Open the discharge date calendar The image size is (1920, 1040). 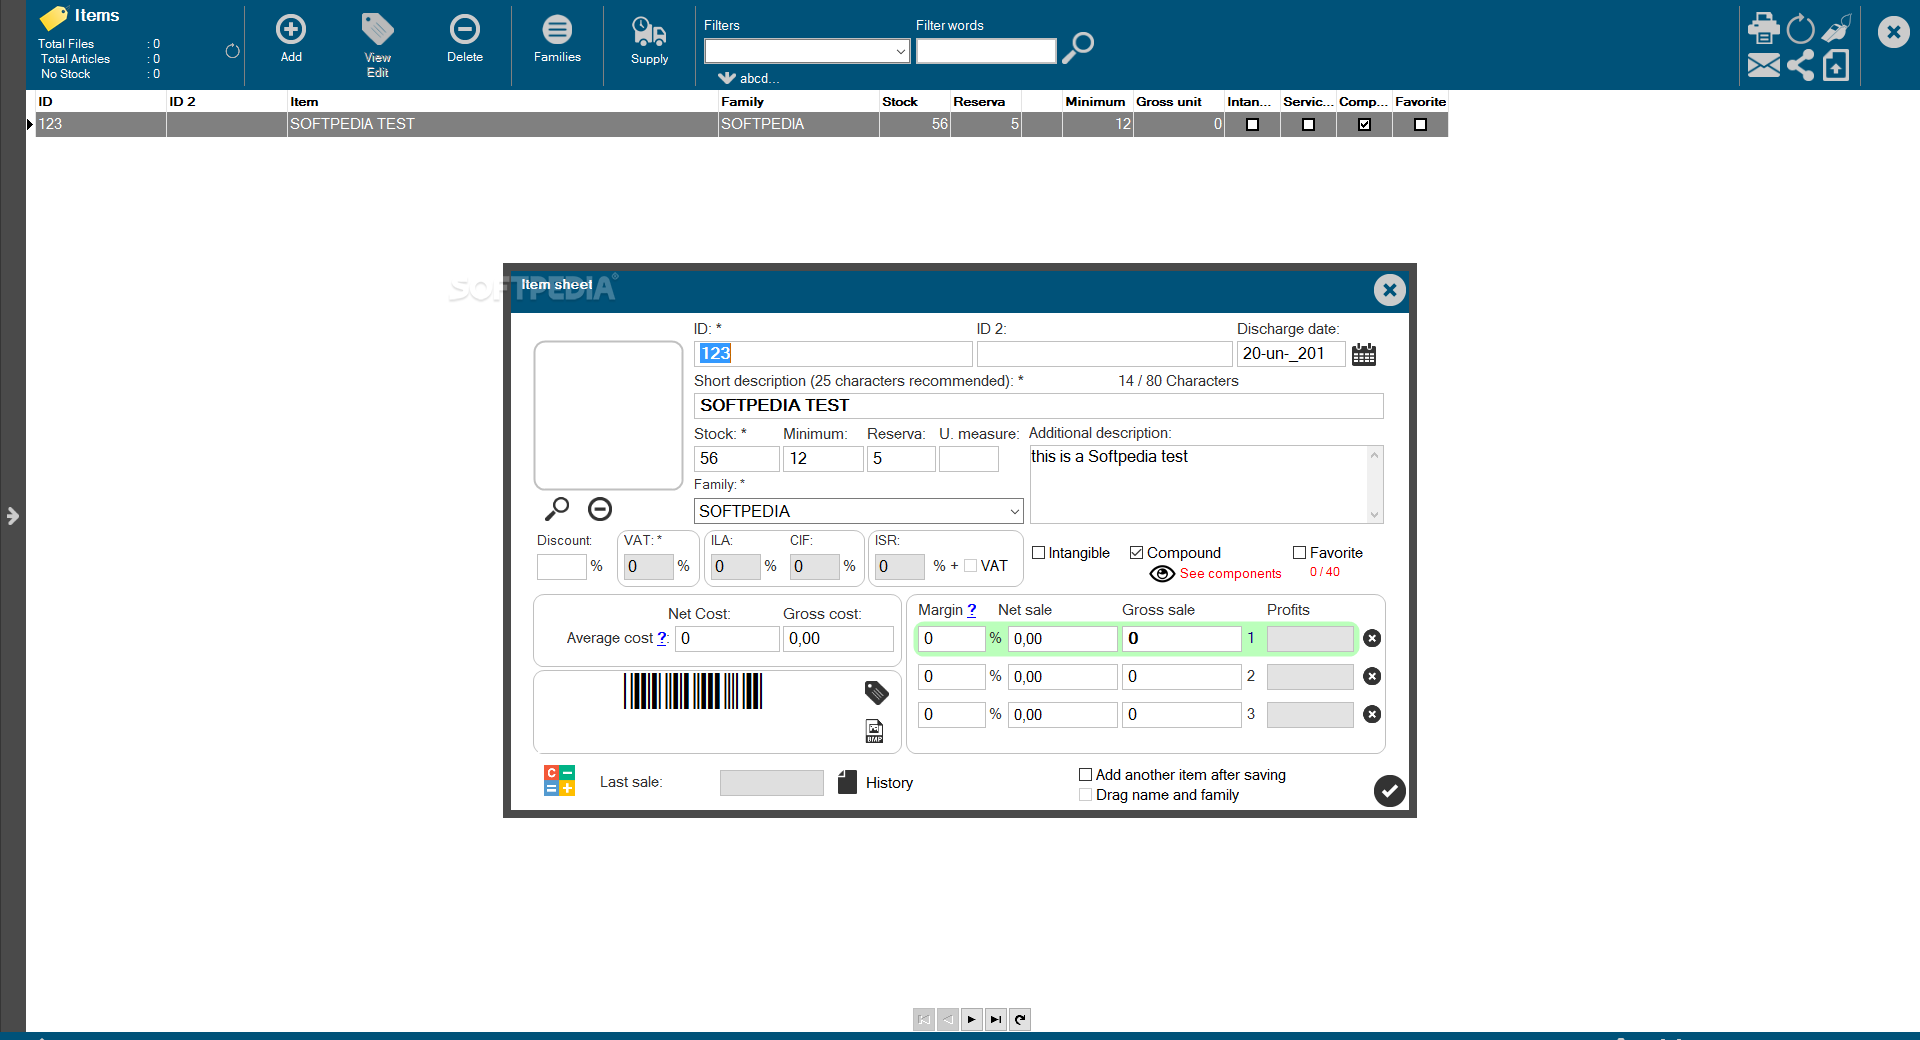tap(1364, 354)
